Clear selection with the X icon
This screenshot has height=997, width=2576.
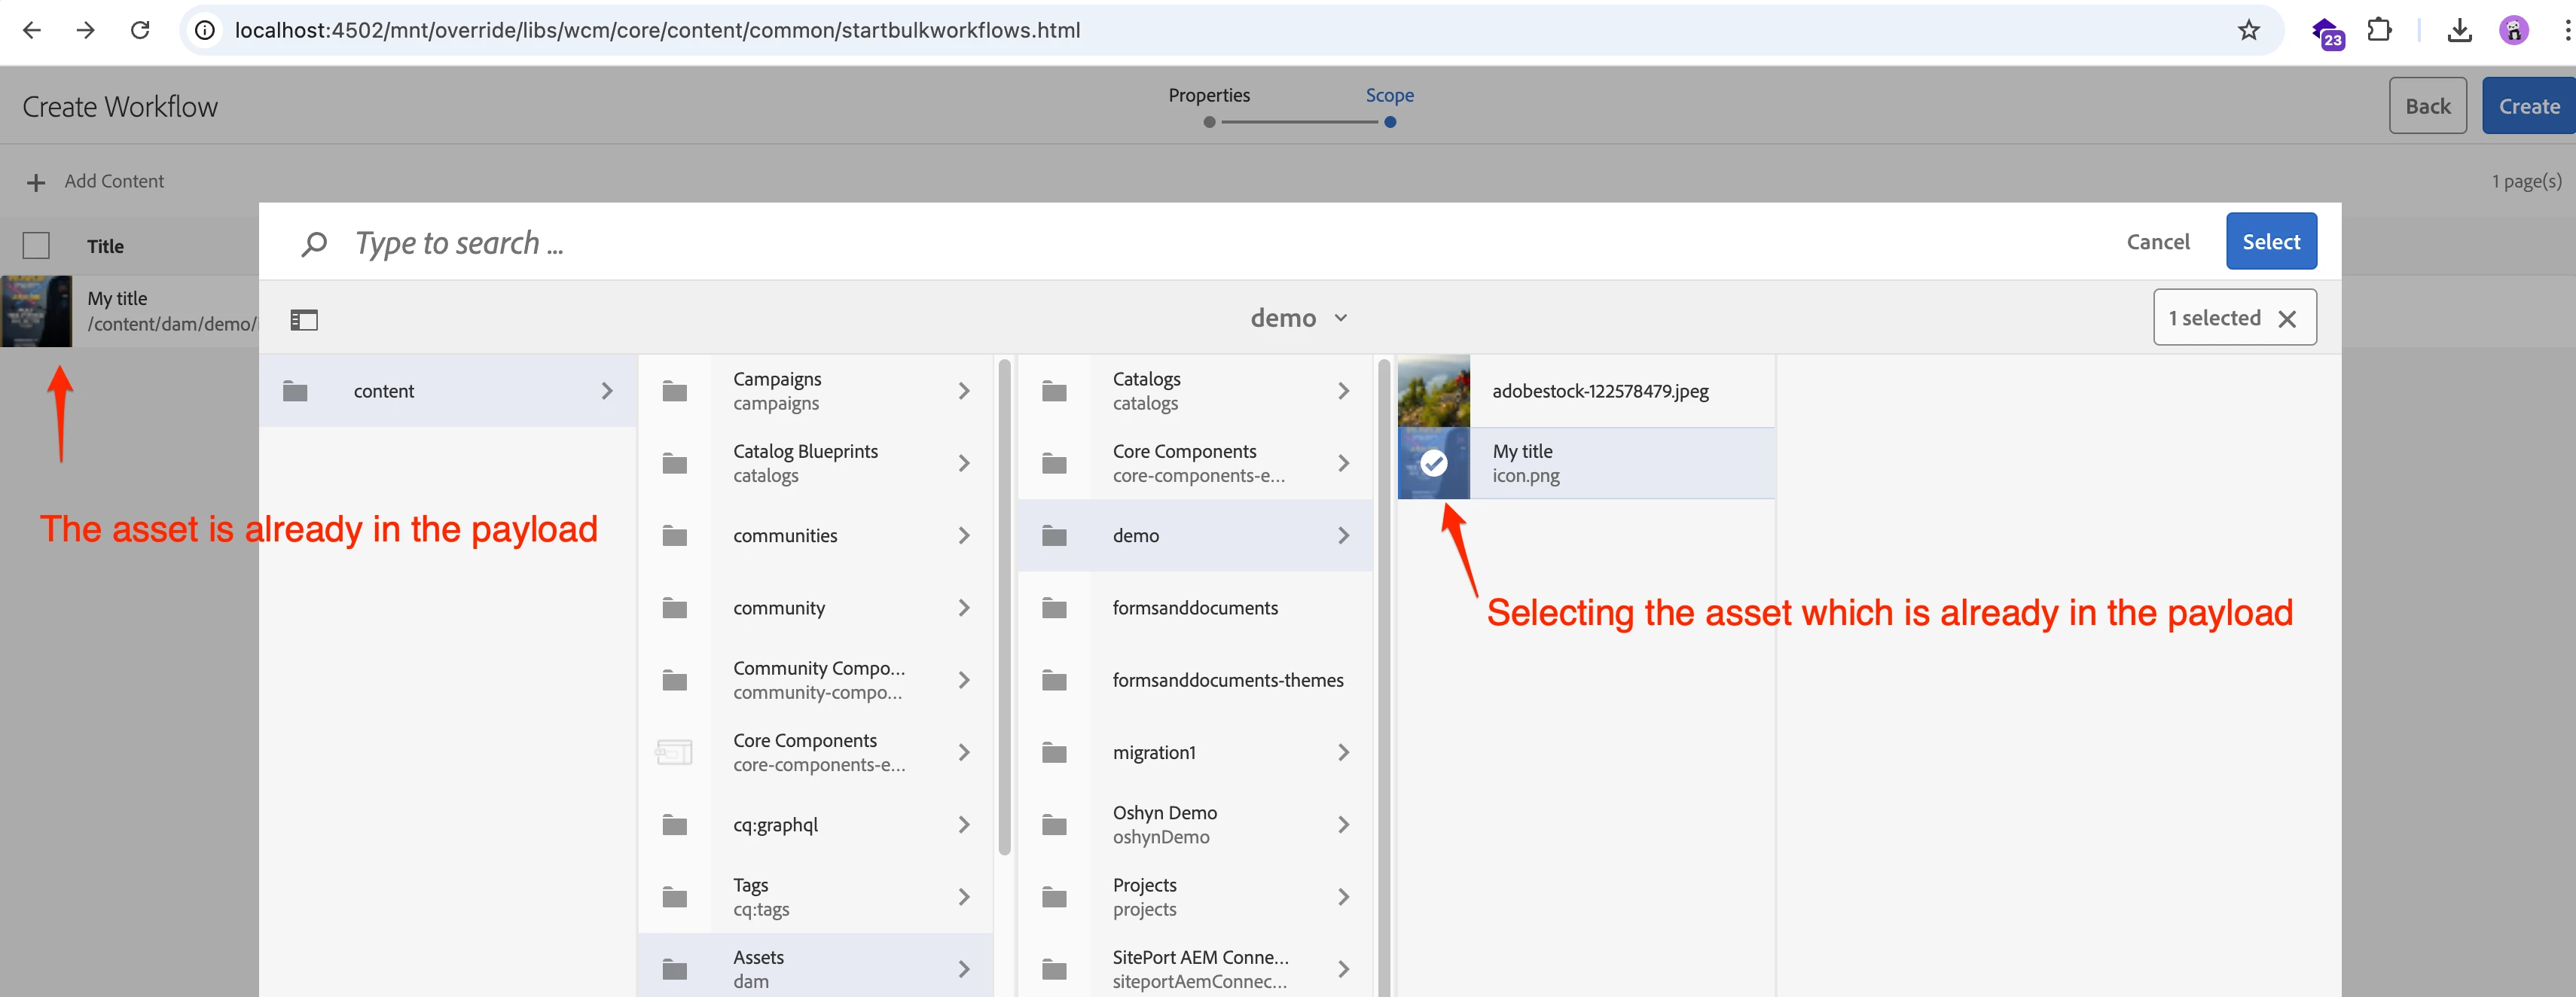click(x=2286, y=319)
